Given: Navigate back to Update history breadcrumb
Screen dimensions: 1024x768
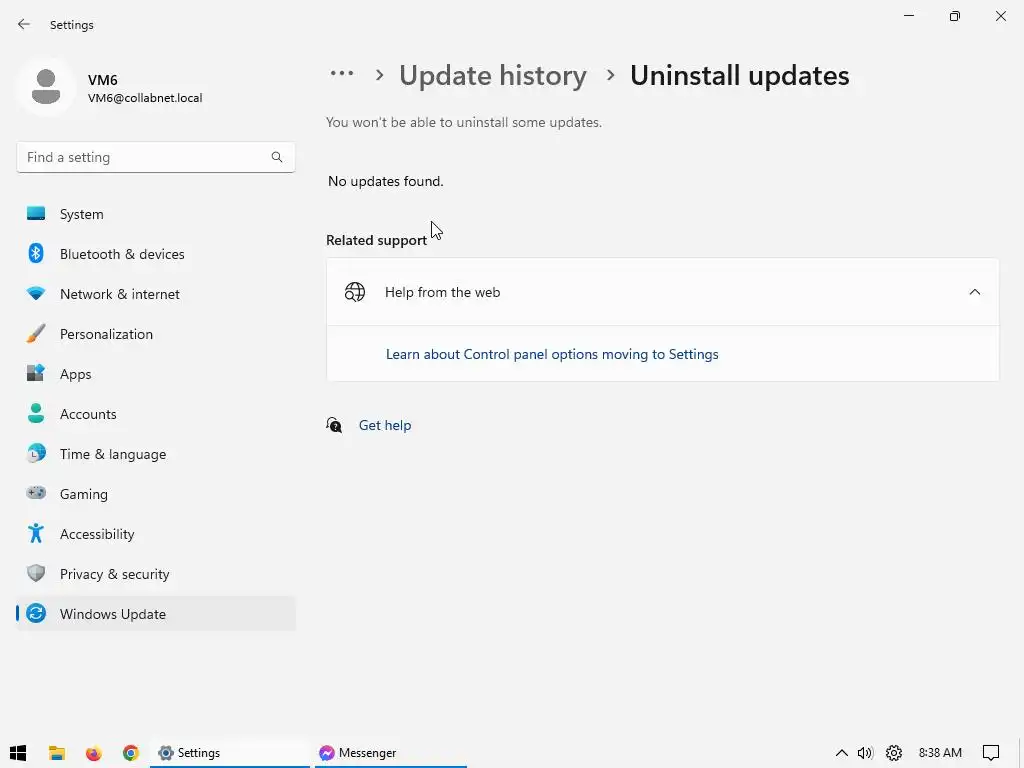Looking at the screenshot, I should tap(493, 76).
